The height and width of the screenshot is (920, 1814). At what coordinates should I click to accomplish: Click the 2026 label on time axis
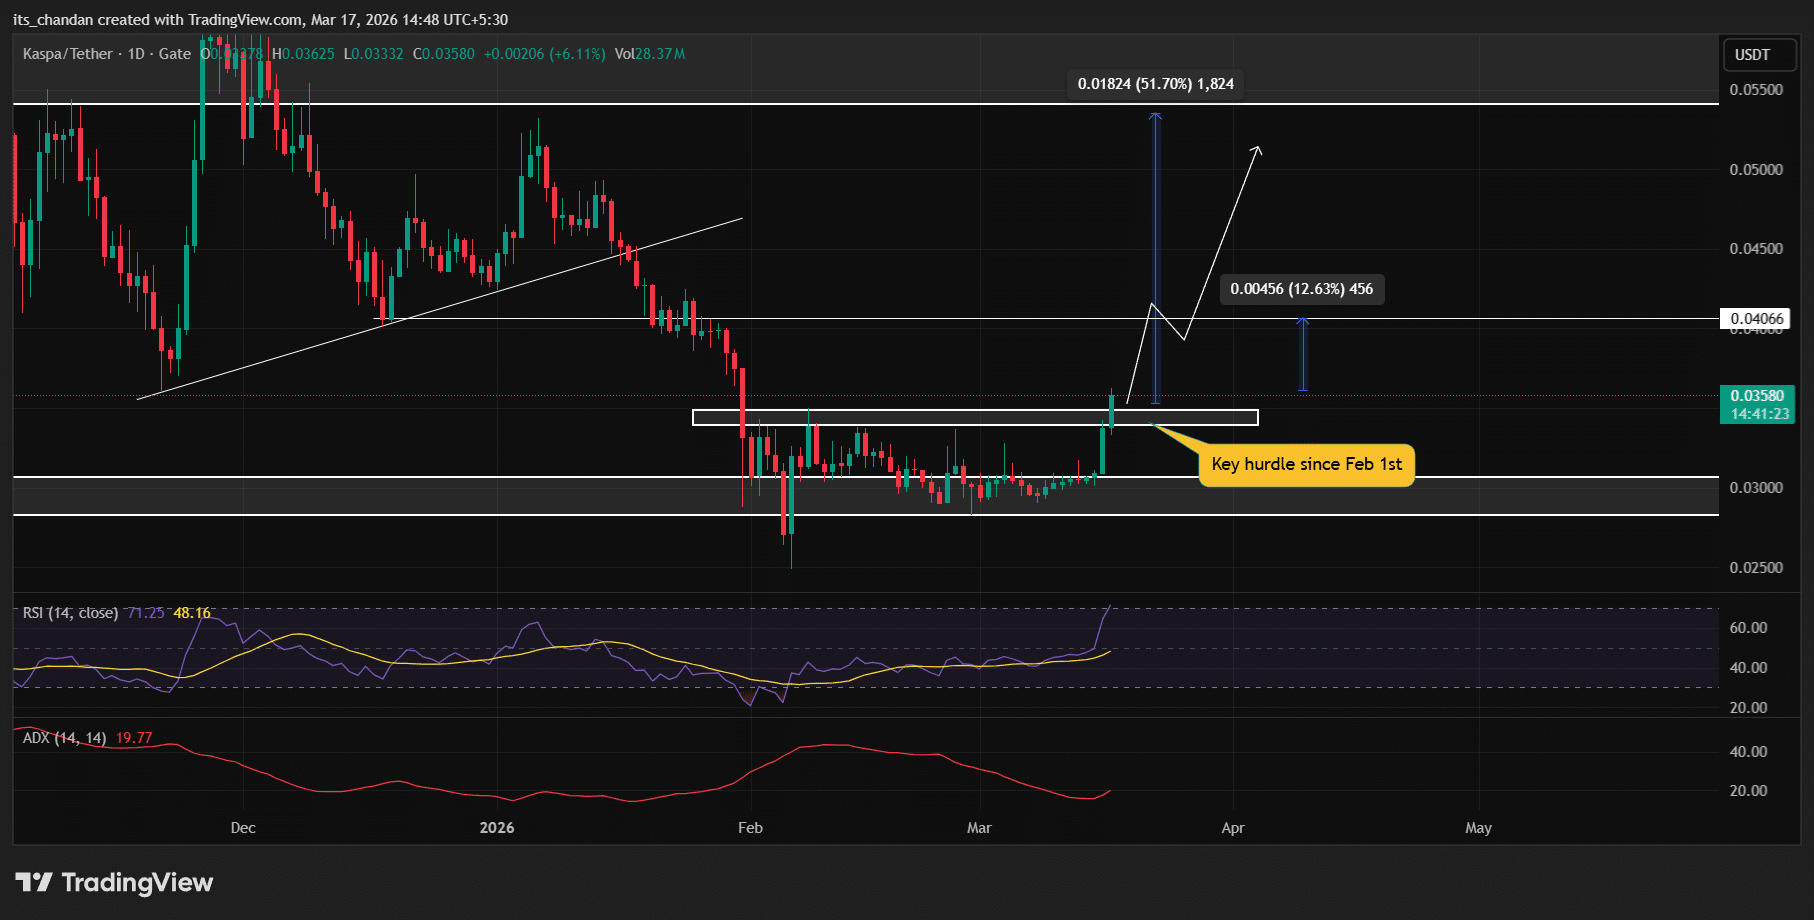[497, 828]
